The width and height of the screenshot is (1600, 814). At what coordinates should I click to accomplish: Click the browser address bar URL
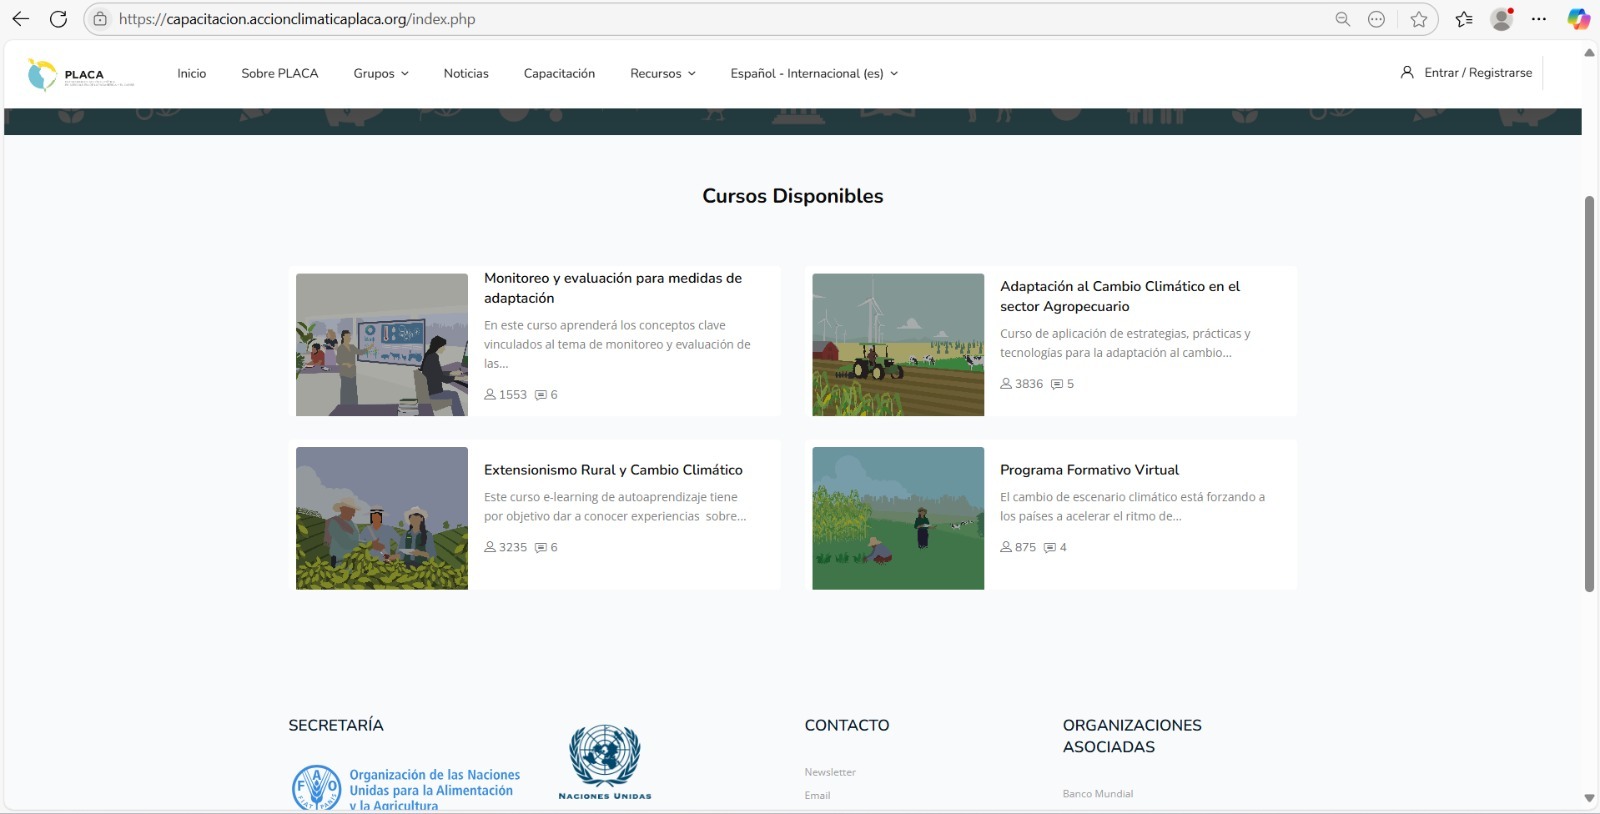coord(297,19)
